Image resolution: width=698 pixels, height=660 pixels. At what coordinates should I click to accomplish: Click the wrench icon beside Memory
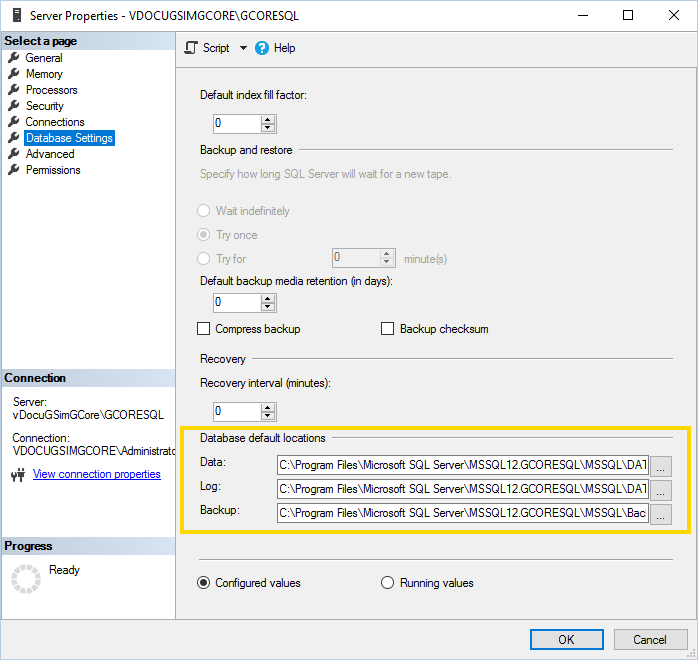(x=14, y=74)
